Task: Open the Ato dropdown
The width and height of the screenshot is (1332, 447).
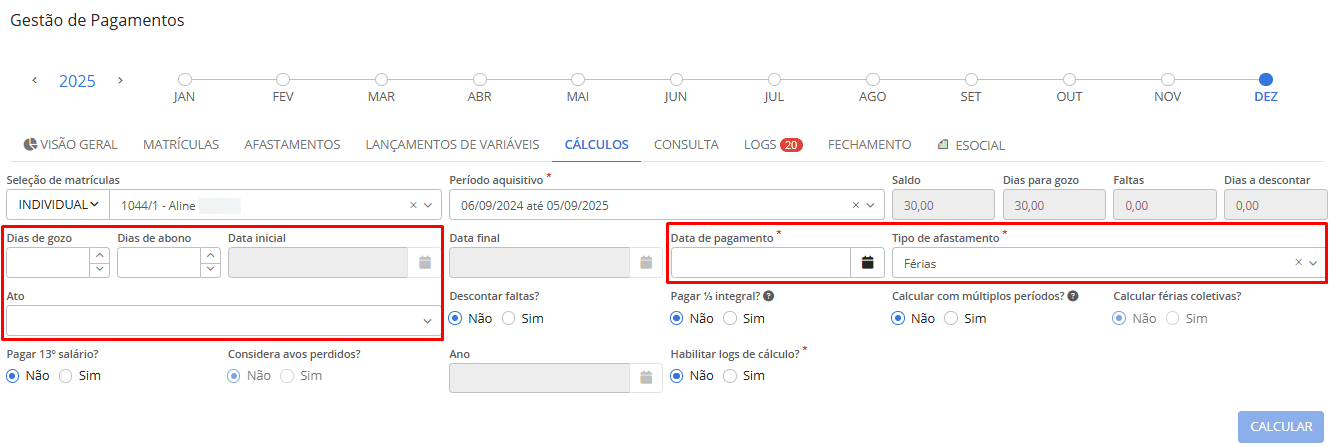Action: pos(223,321)
